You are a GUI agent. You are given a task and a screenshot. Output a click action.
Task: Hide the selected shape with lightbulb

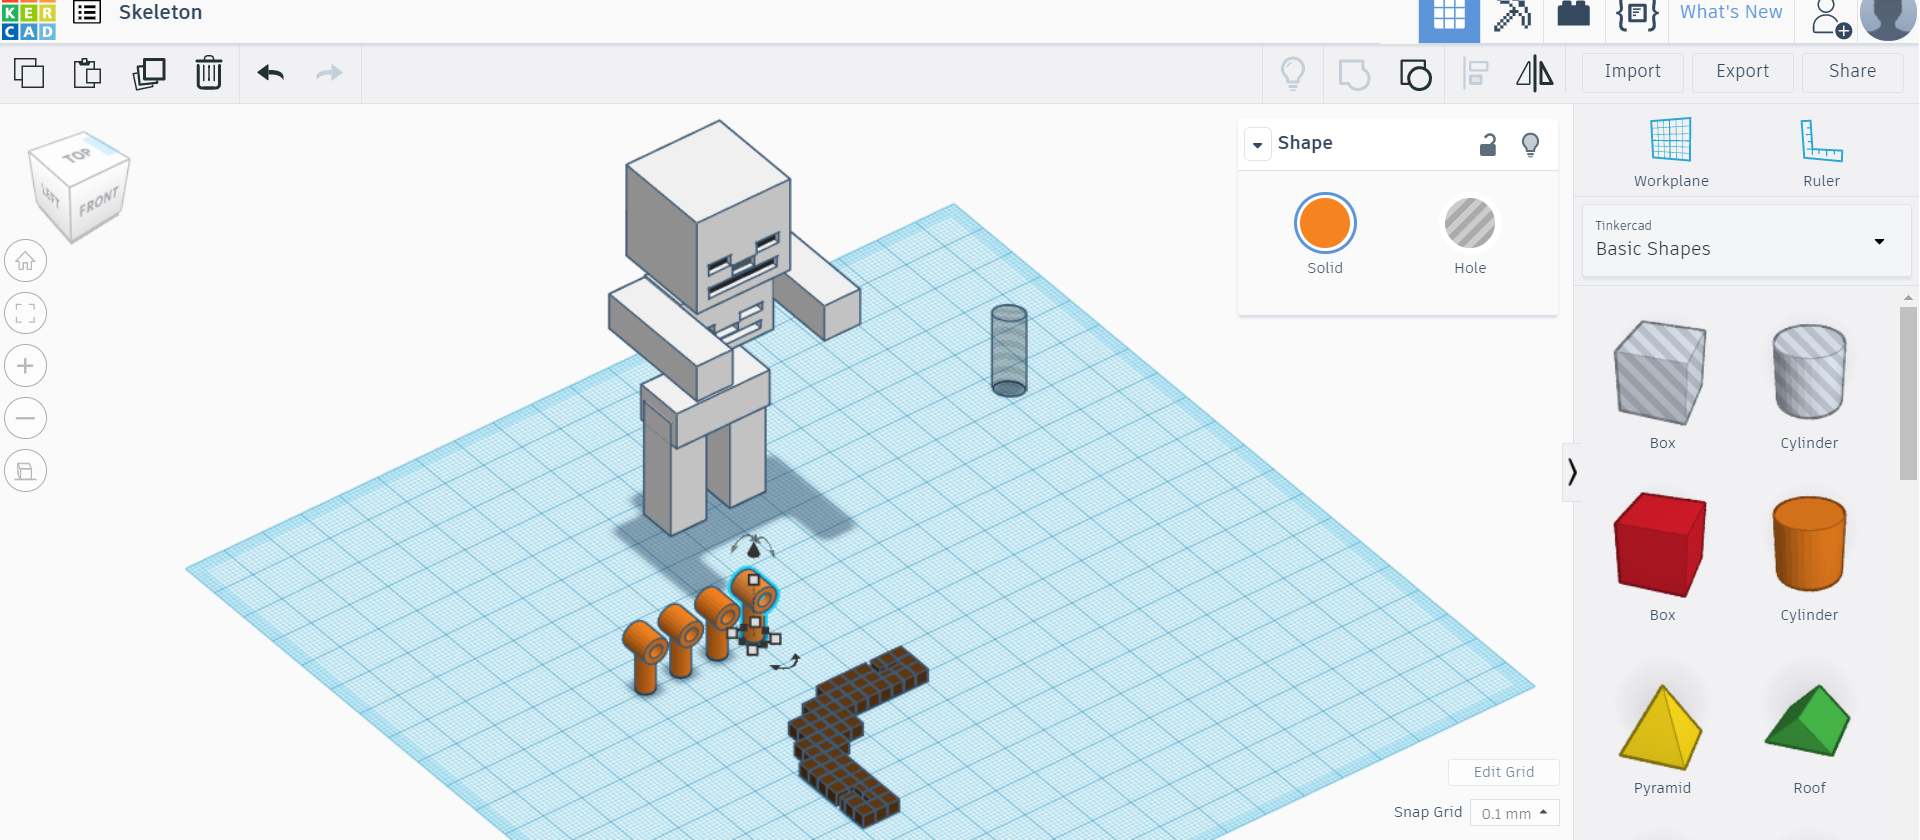coord(1530,144)
